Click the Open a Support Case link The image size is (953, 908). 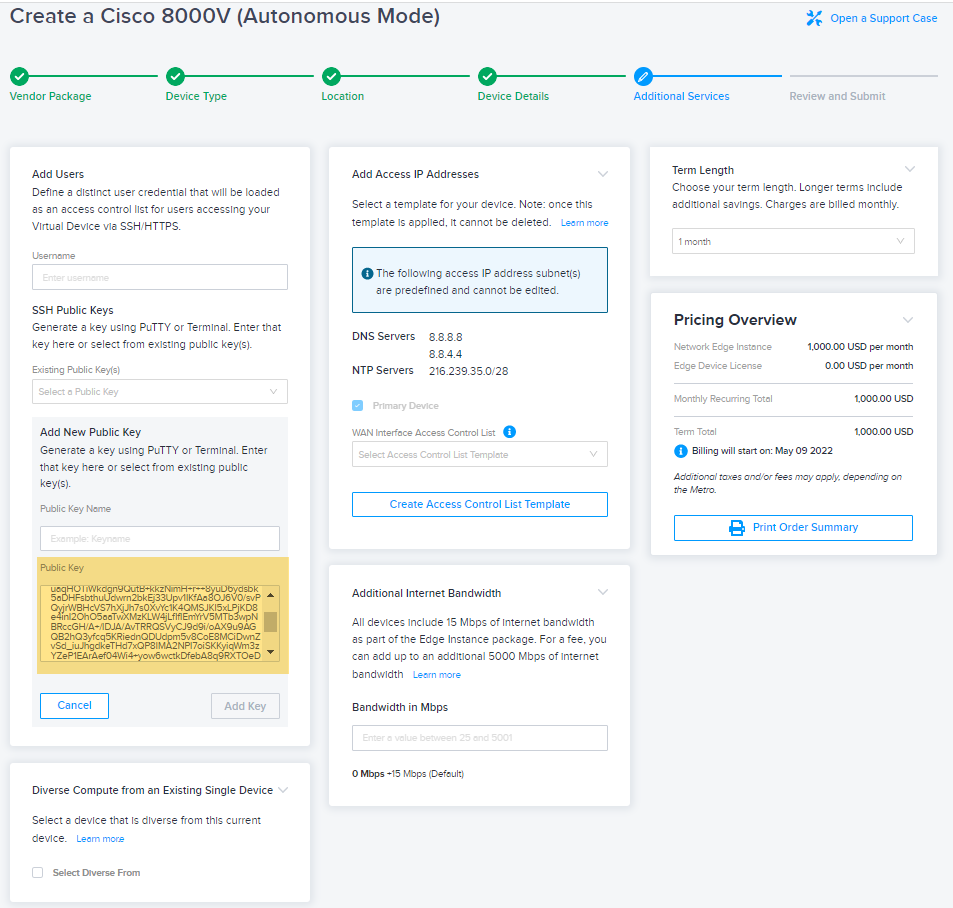884,18
